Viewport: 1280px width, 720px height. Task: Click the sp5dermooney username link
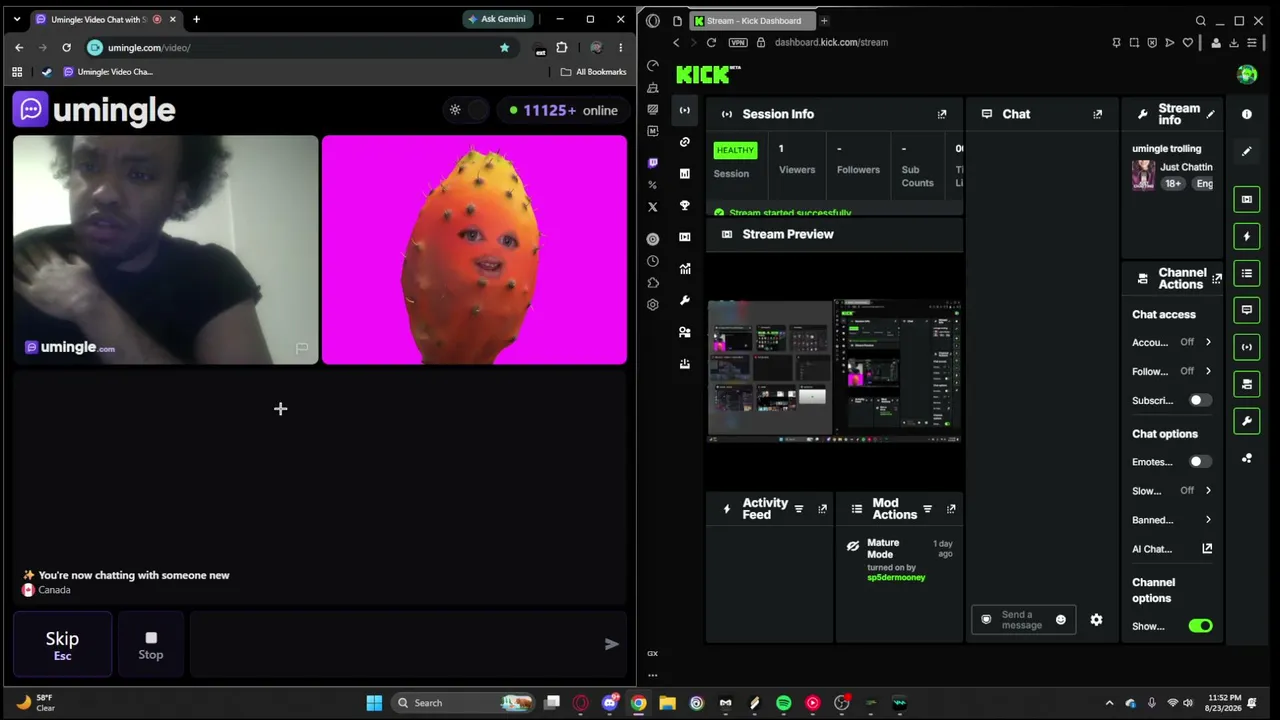[896, 578]
